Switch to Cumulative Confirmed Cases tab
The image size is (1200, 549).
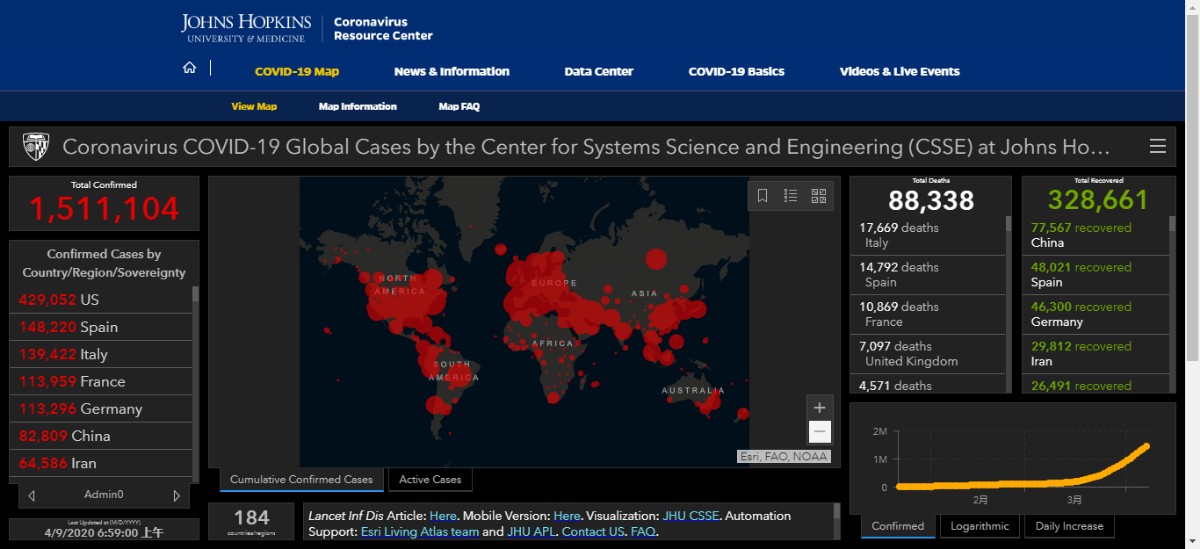pos(301,480)
